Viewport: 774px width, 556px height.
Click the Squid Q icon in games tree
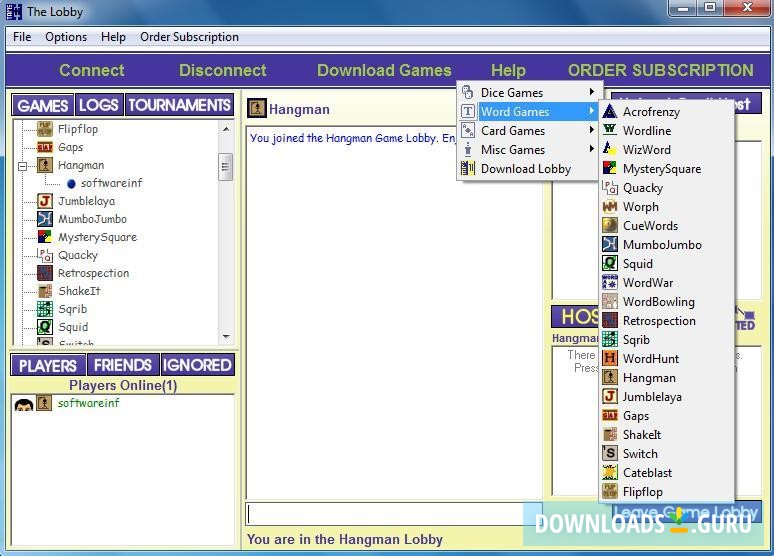[44, 327]
